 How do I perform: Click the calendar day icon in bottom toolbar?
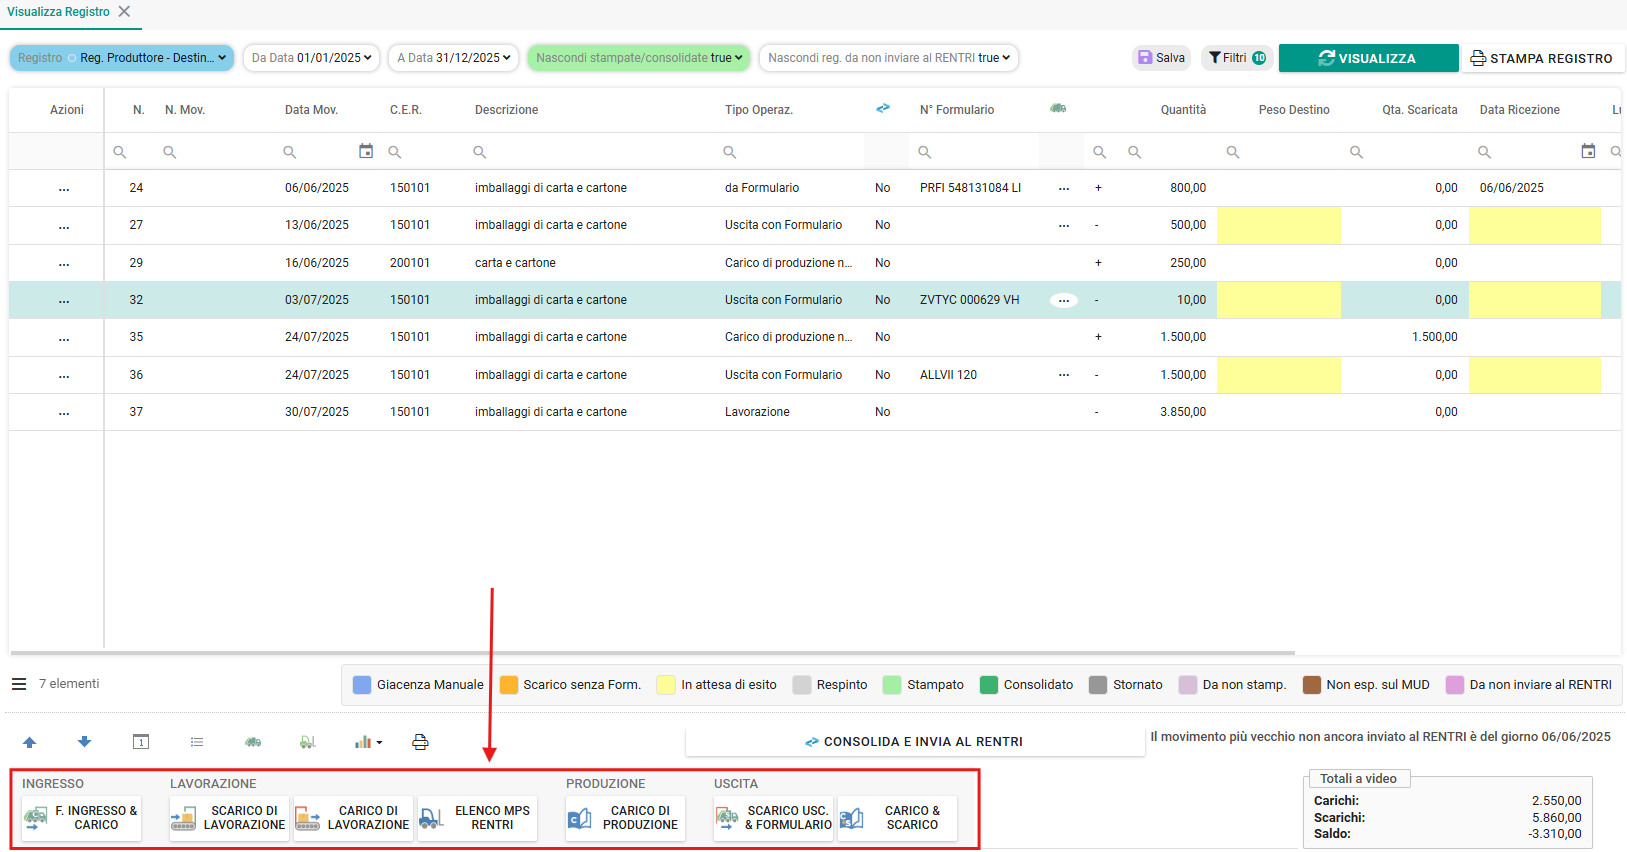coord(141,742)
